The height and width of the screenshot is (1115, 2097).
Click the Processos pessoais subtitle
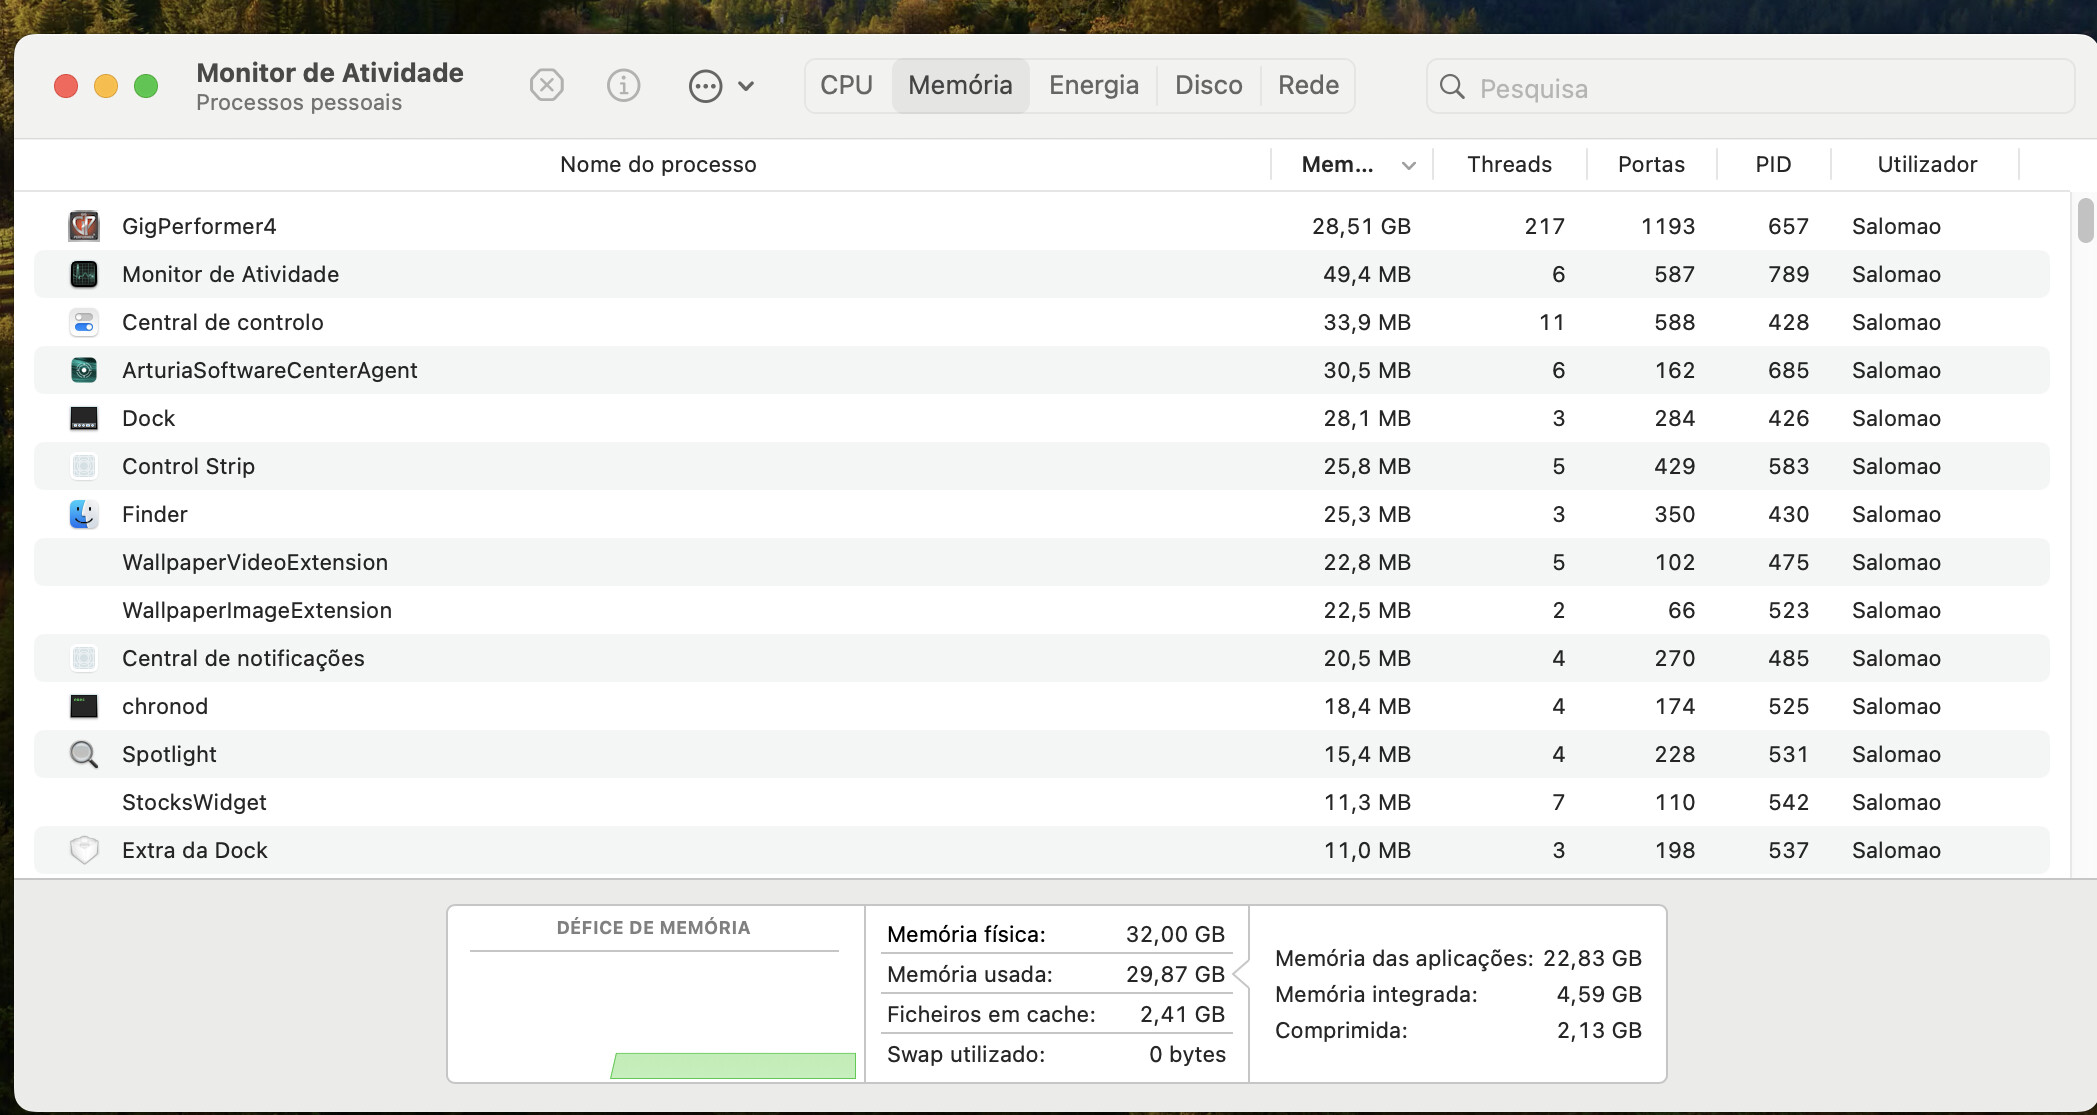point(299,102)
